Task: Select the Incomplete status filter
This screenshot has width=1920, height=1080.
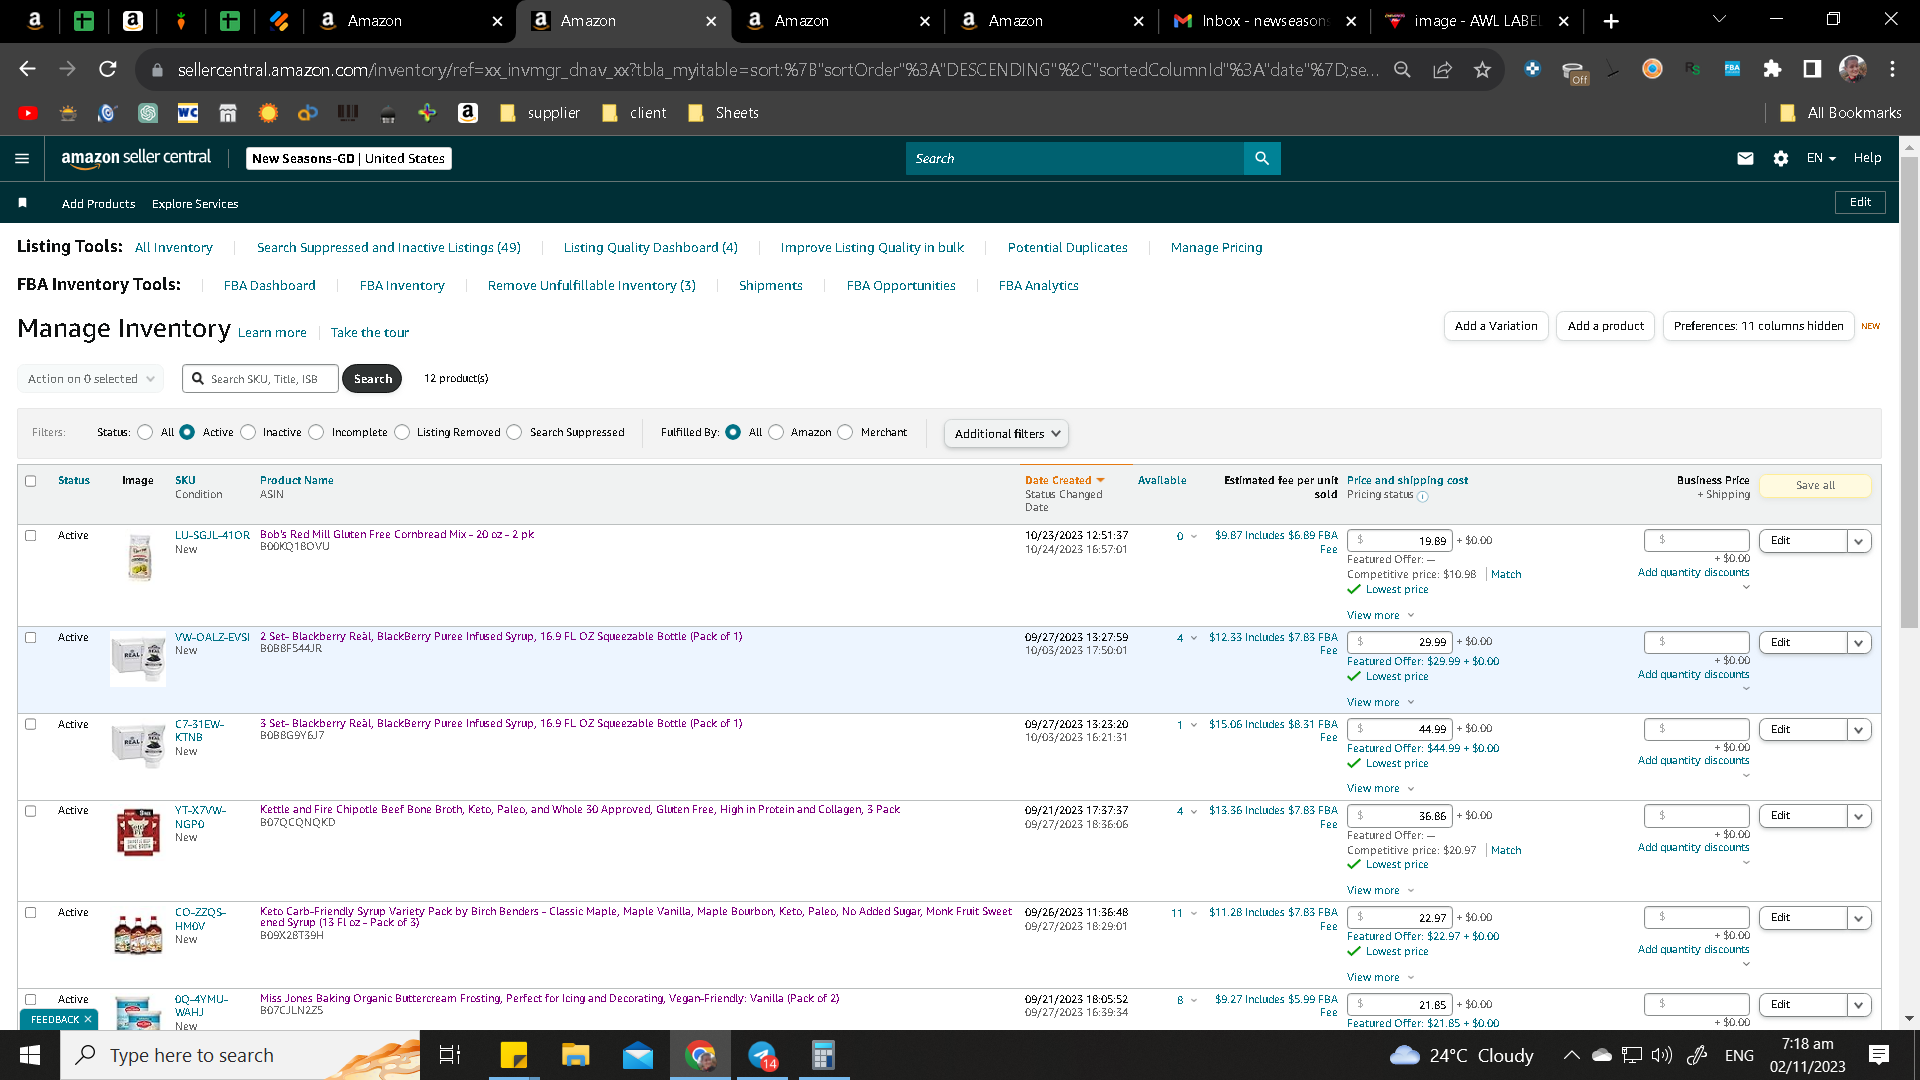Action: point(316,432)
